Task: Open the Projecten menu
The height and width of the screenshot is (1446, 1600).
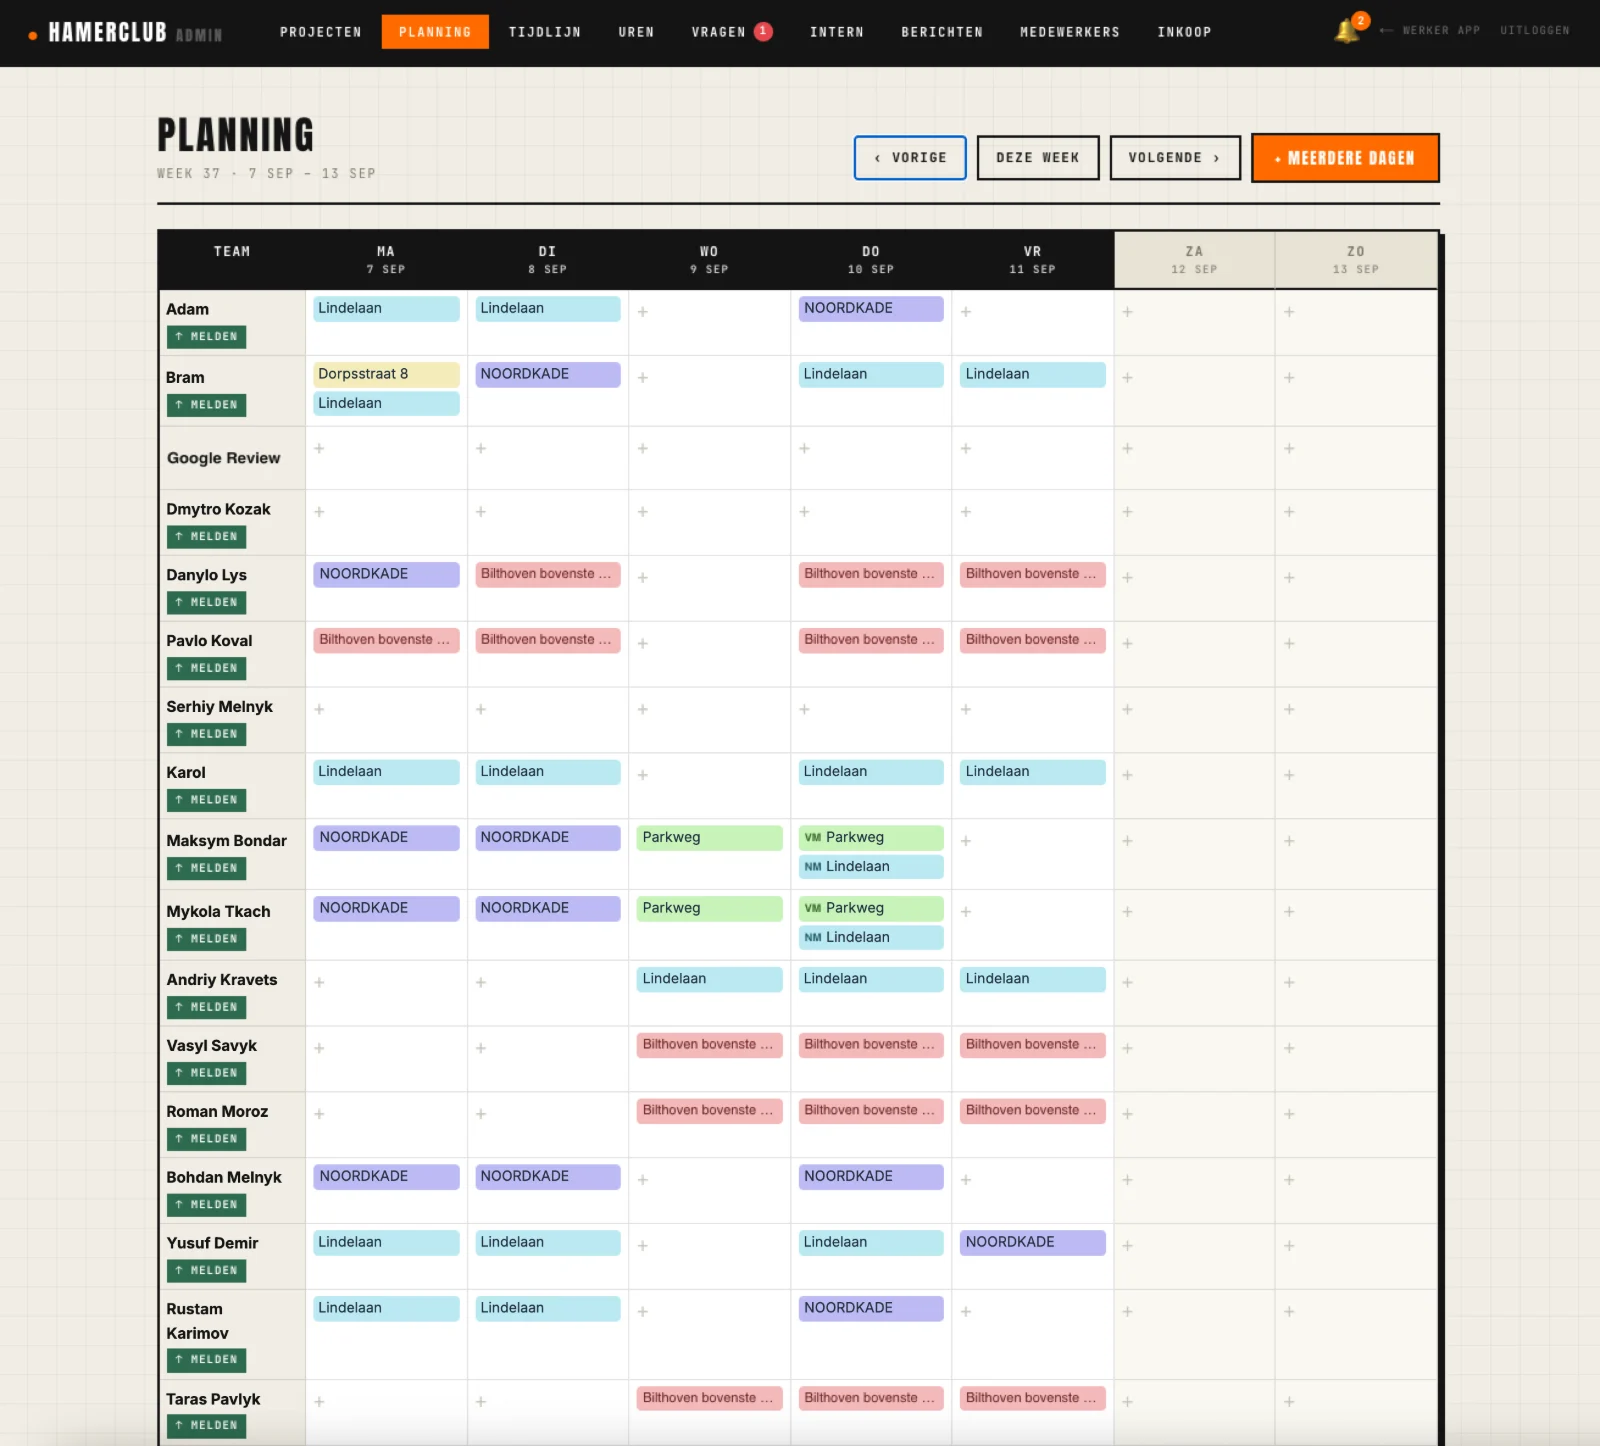Action: pyautogui.click(x=321, y=32)
